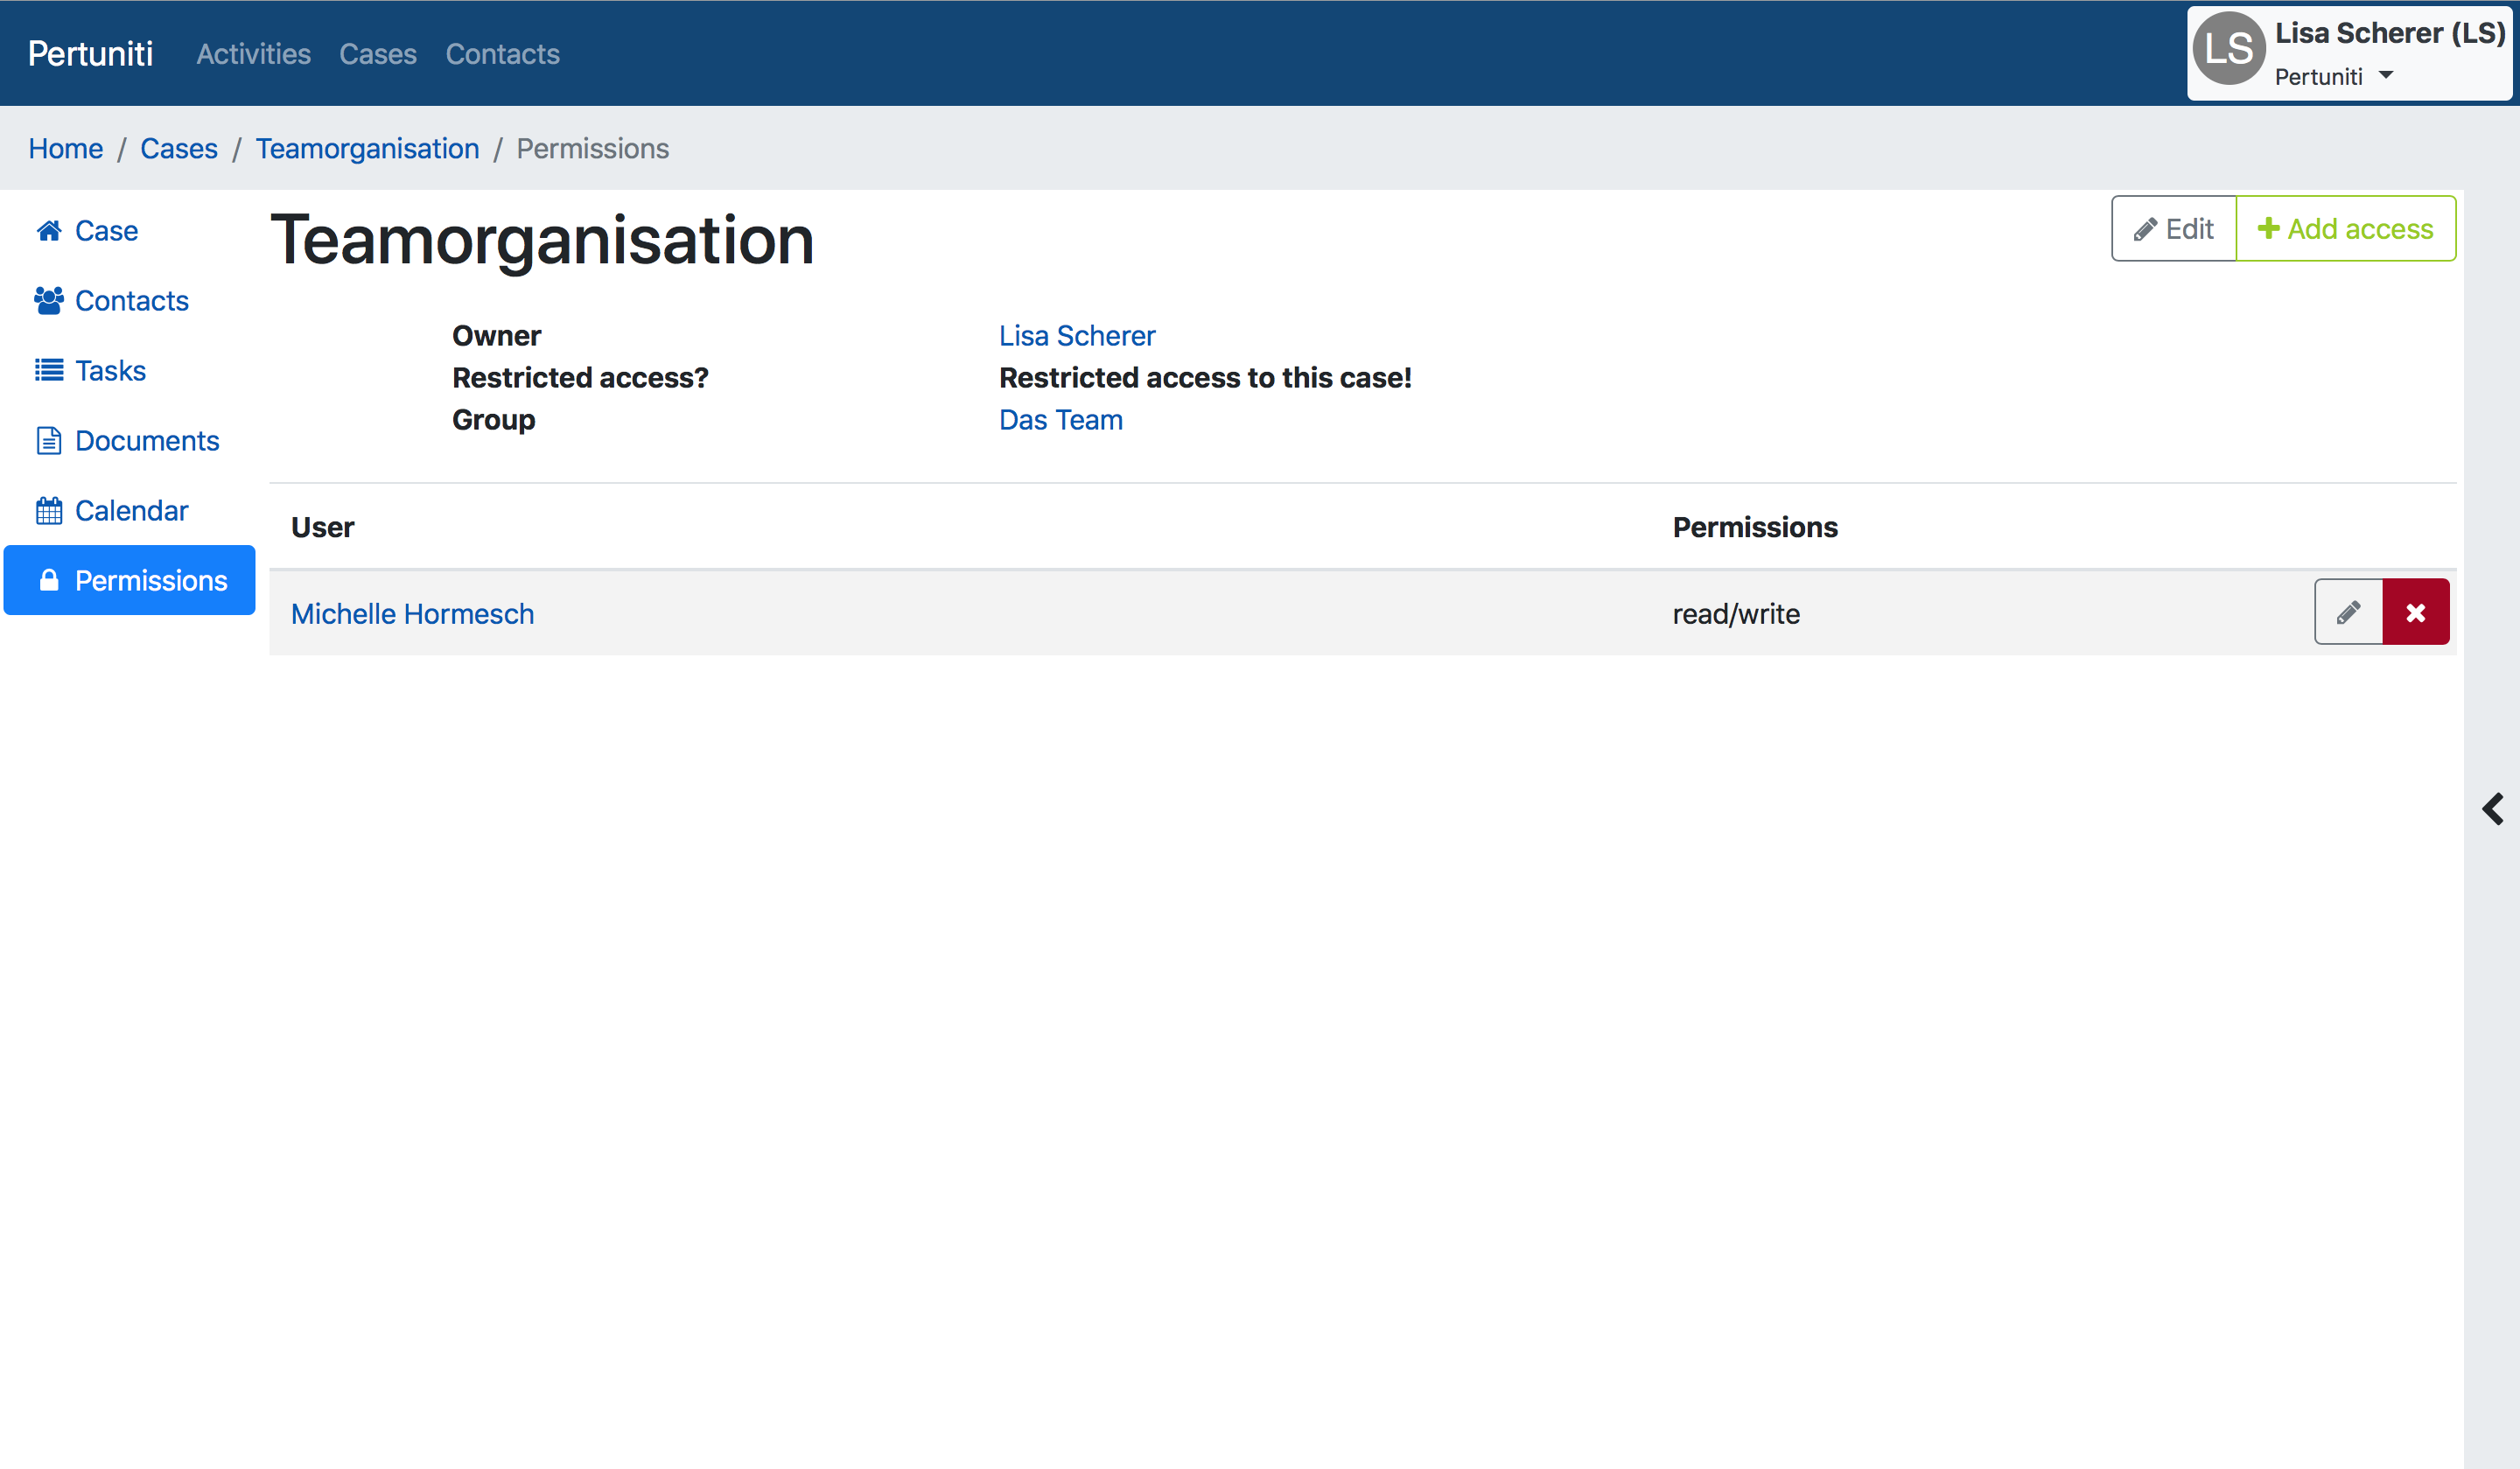
Task: Click the 'Restricted access?' label
Action: click(x=580, y=378)
